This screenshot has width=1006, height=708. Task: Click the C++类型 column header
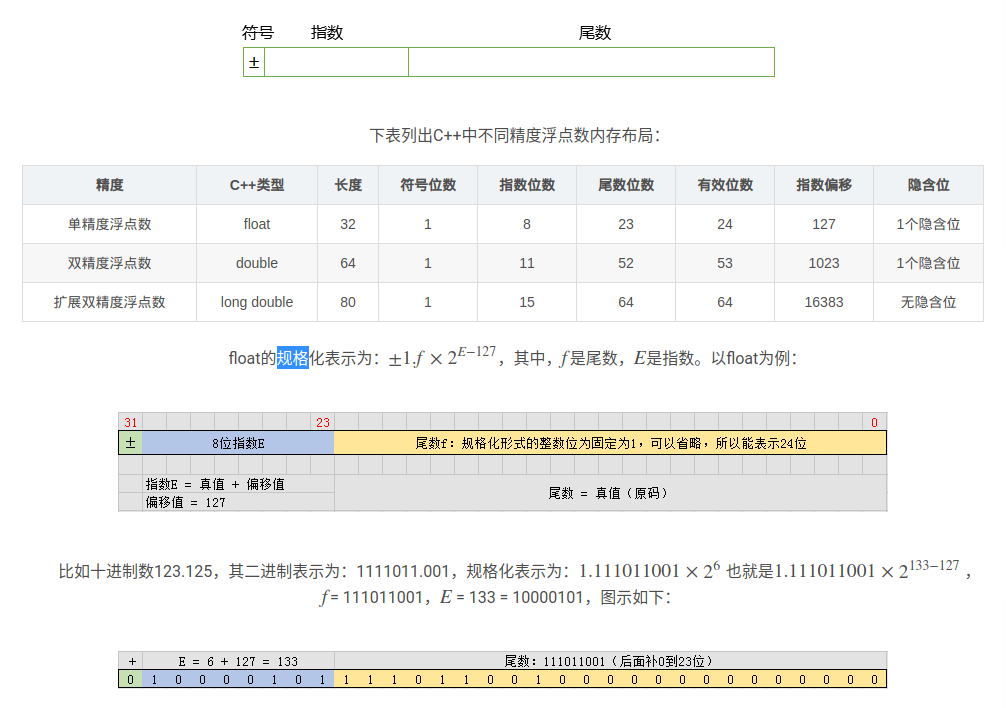coord(257,185)
